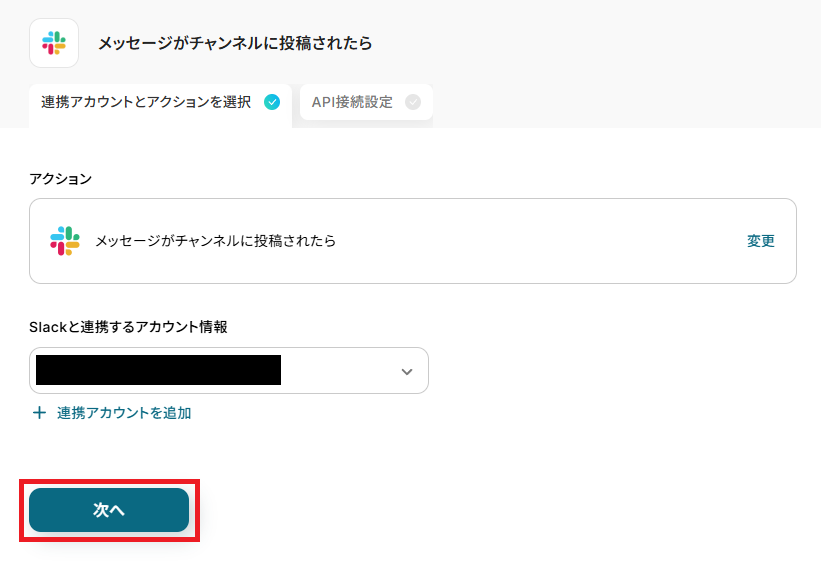Image resolution: width=821 pixels, height=570 pixels.
Task: Open the Slack account selection combo box
Action: tap(340, 371)
